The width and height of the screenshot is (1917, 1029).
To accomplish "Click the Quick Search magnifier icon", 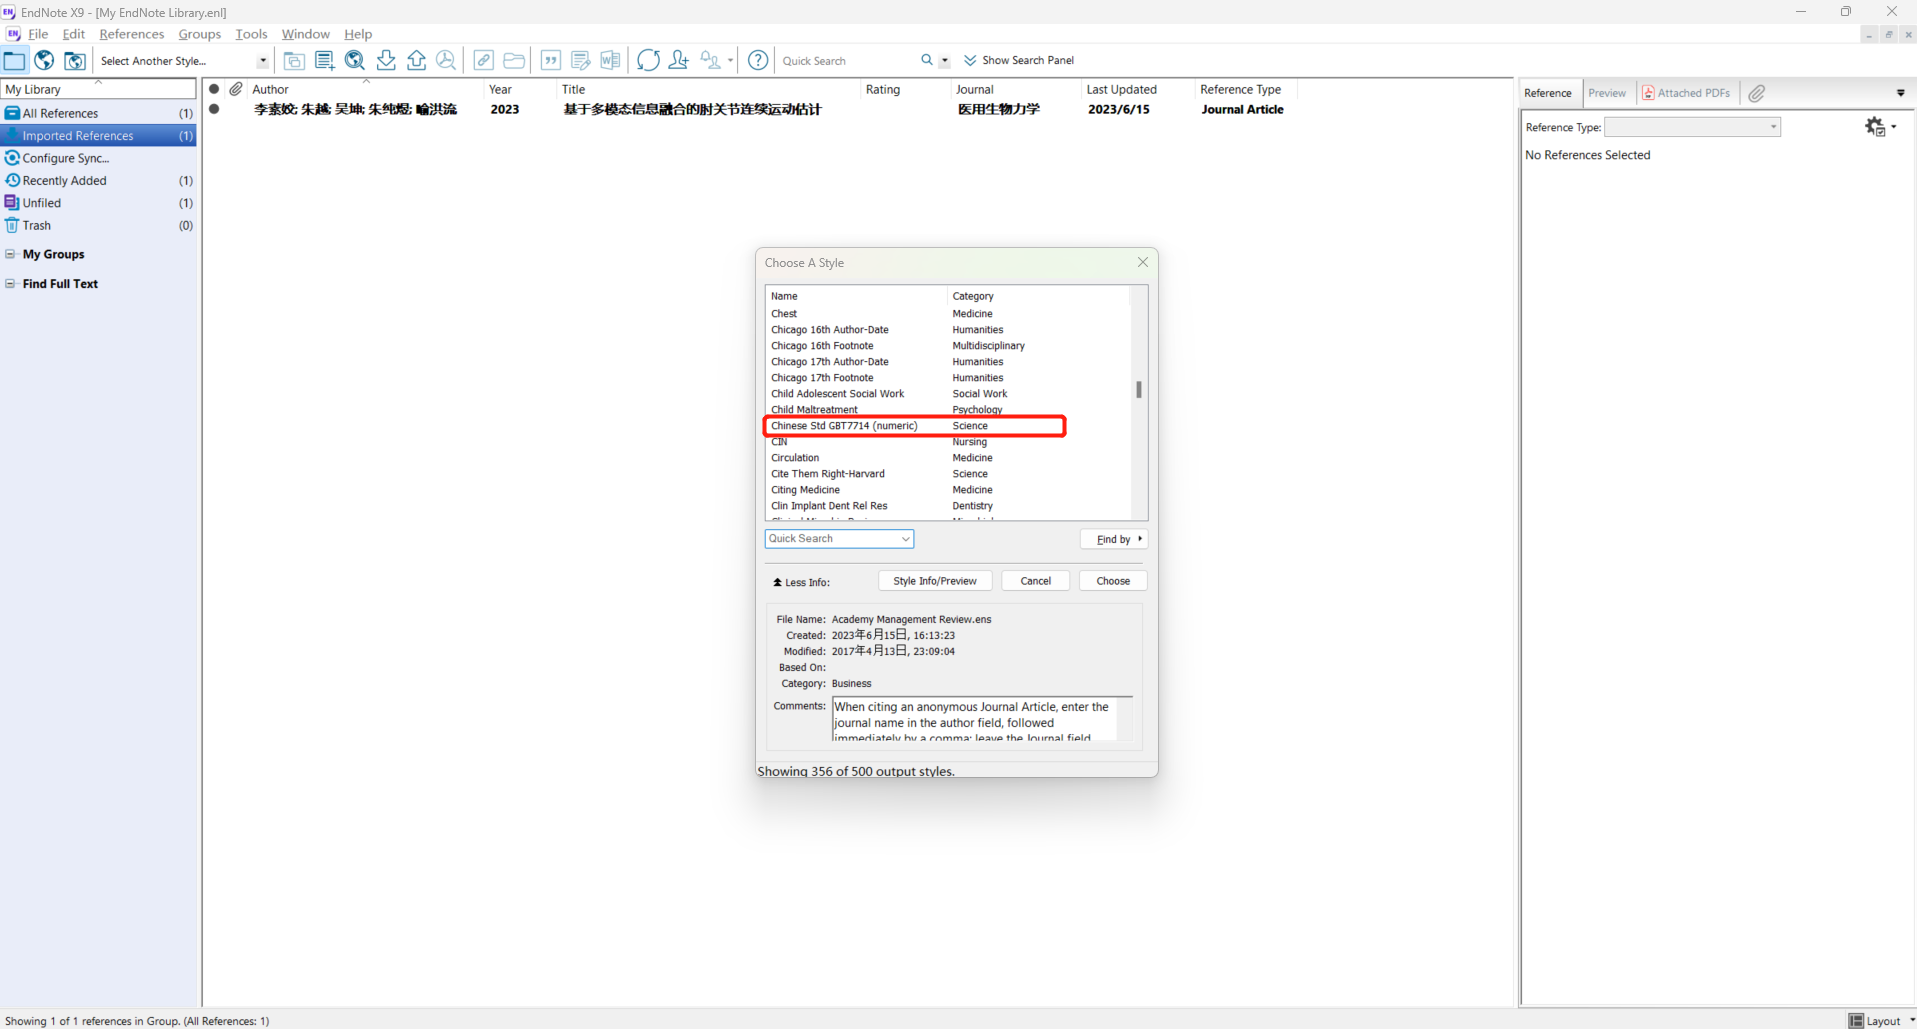I will point(927,60).
